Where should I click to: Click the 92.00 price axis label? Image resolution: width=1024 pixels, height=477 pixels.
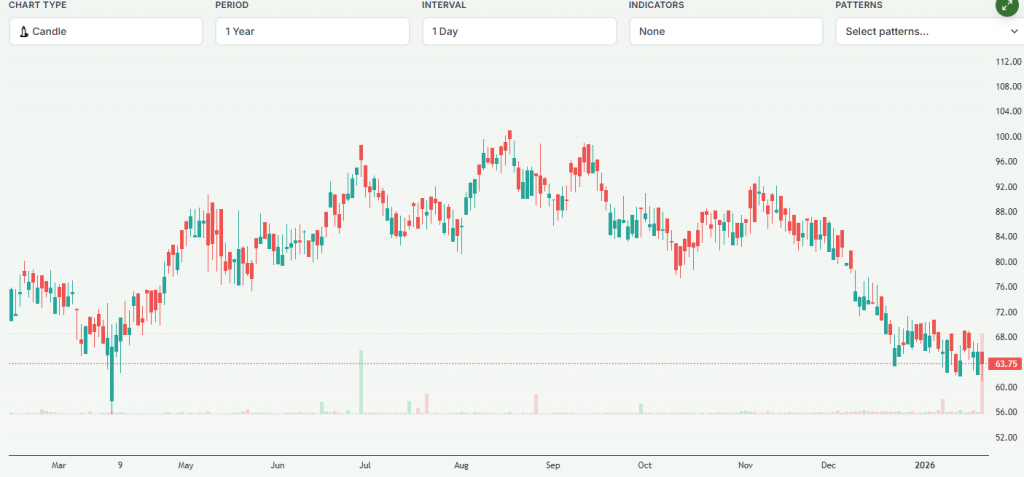coord(1008,187)
